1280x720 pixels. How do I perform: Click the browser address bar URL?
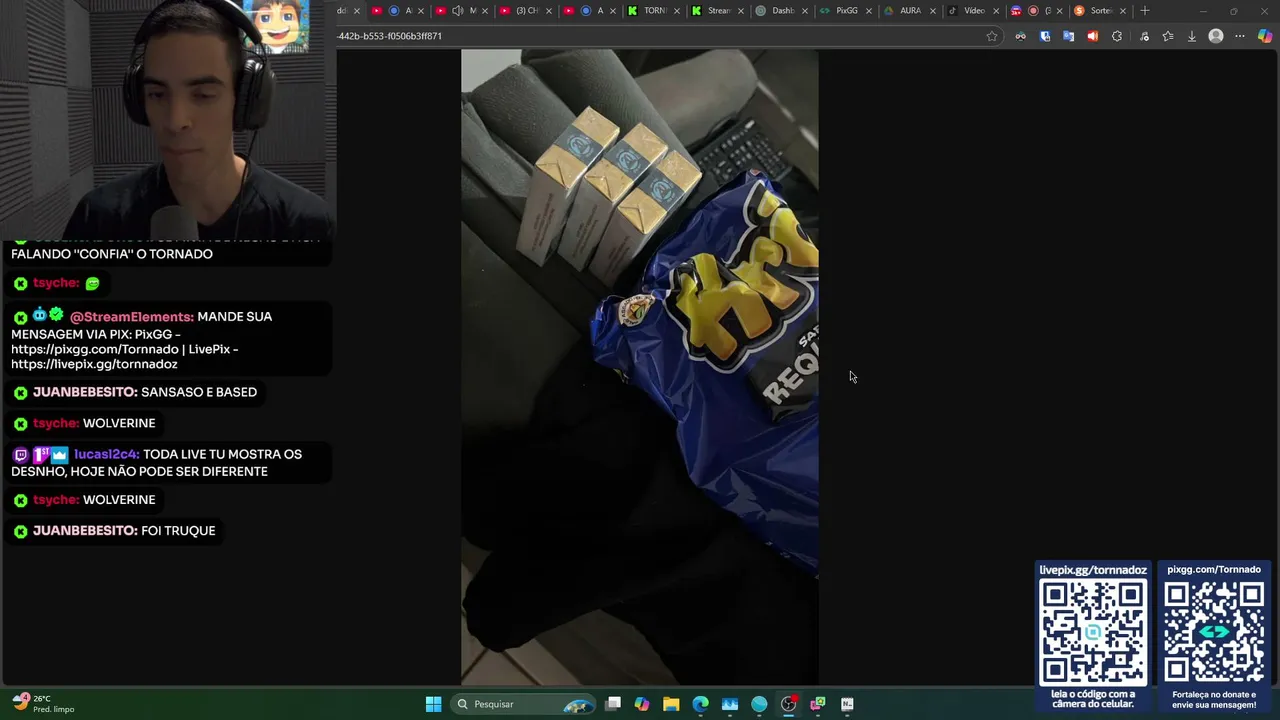coord(390,36)
